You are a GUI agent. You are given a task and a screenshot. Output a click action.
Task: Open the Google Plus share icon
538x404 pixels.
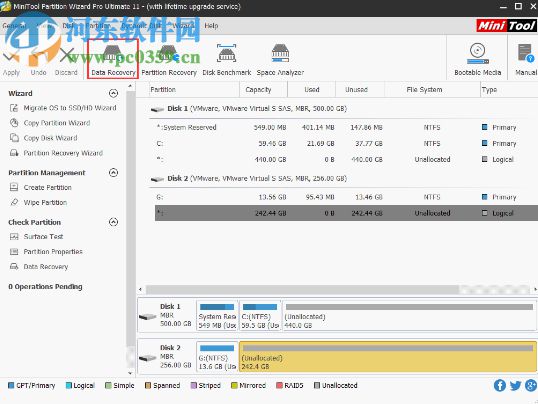point(531,385)
